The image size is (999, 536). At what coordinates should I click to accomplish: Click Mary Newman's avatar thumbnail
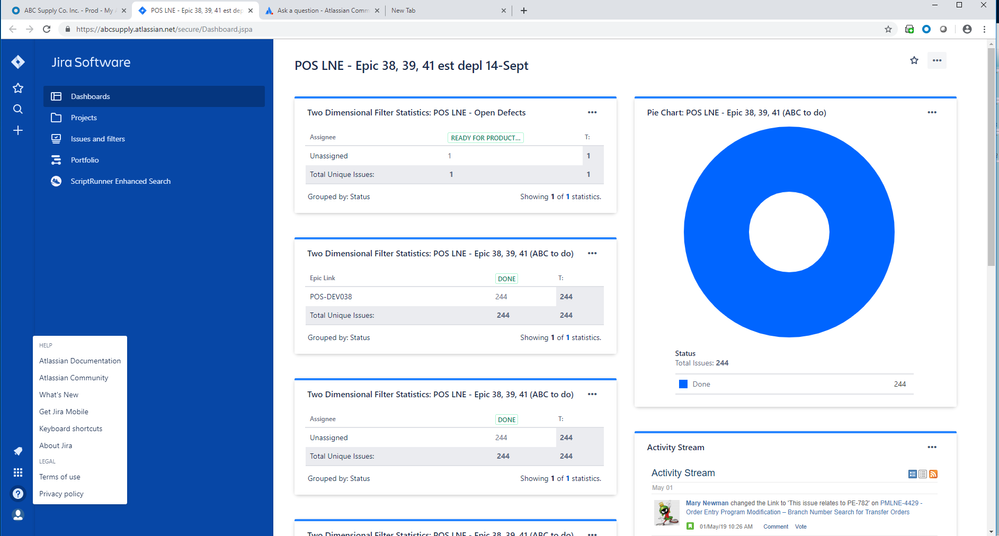click(x=666, y=513)
